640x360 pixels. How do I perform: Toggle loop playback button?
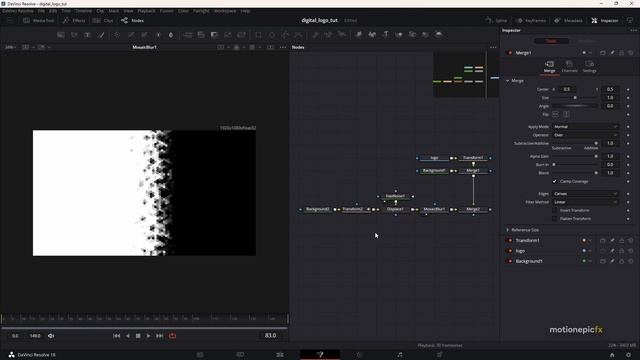tap(172, 336)
